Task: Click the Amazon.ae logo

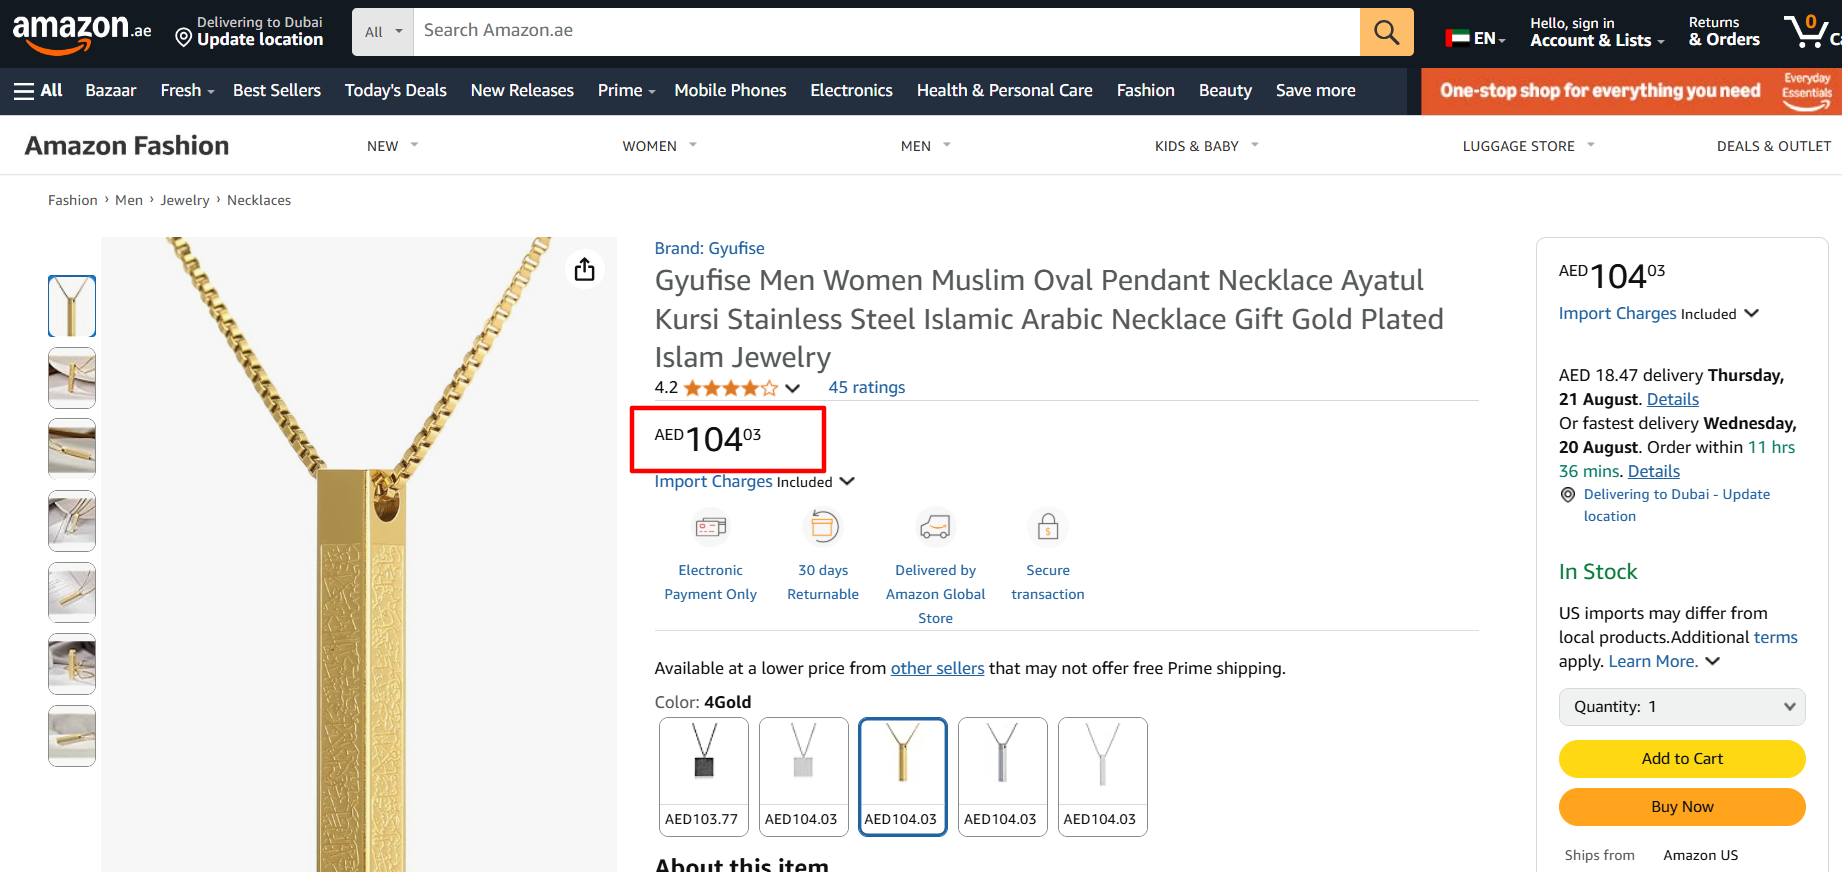Action: pyautogui.click(x=81, y=32)
